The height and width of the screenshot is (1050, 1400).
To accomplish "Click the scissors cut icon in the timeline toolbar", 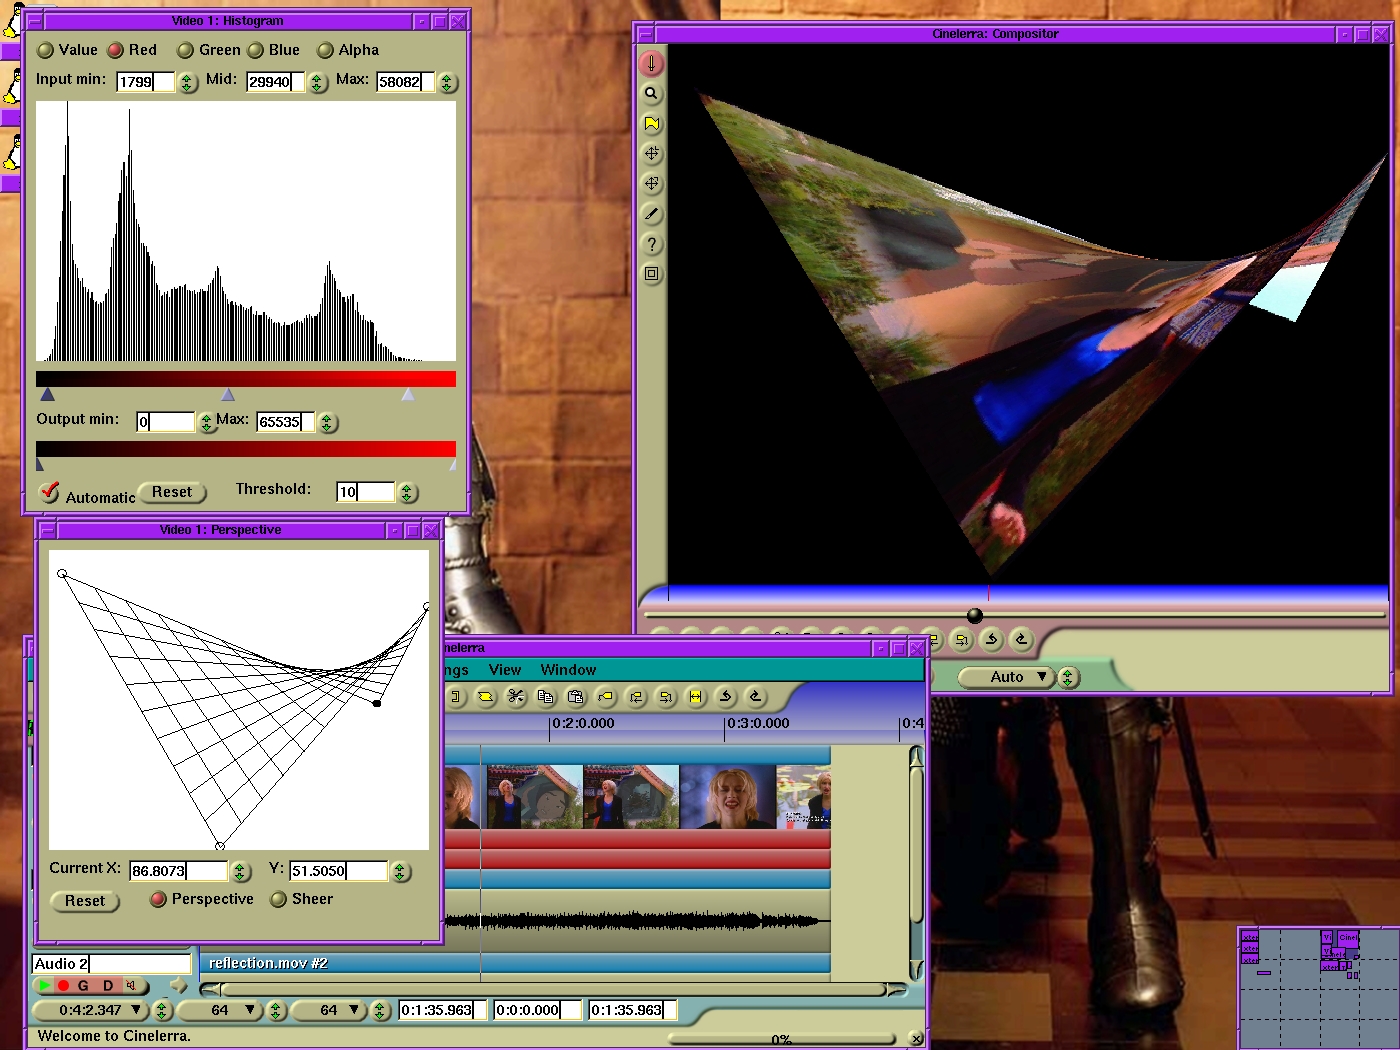I will pos(516,697).
